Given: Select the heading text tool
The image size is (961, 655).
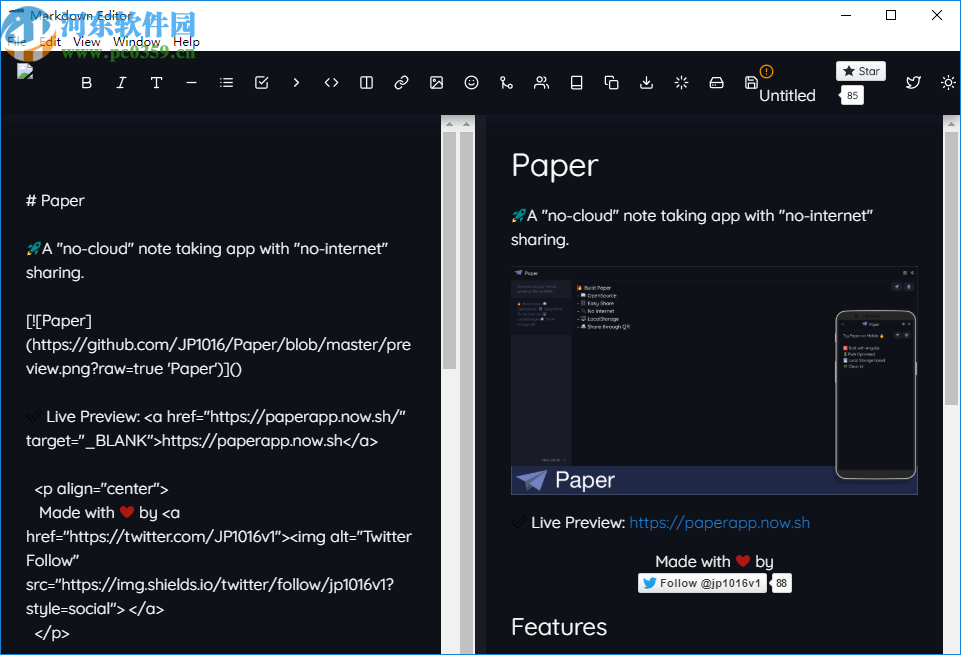Looking at the screenshot, I should [156, 82].
